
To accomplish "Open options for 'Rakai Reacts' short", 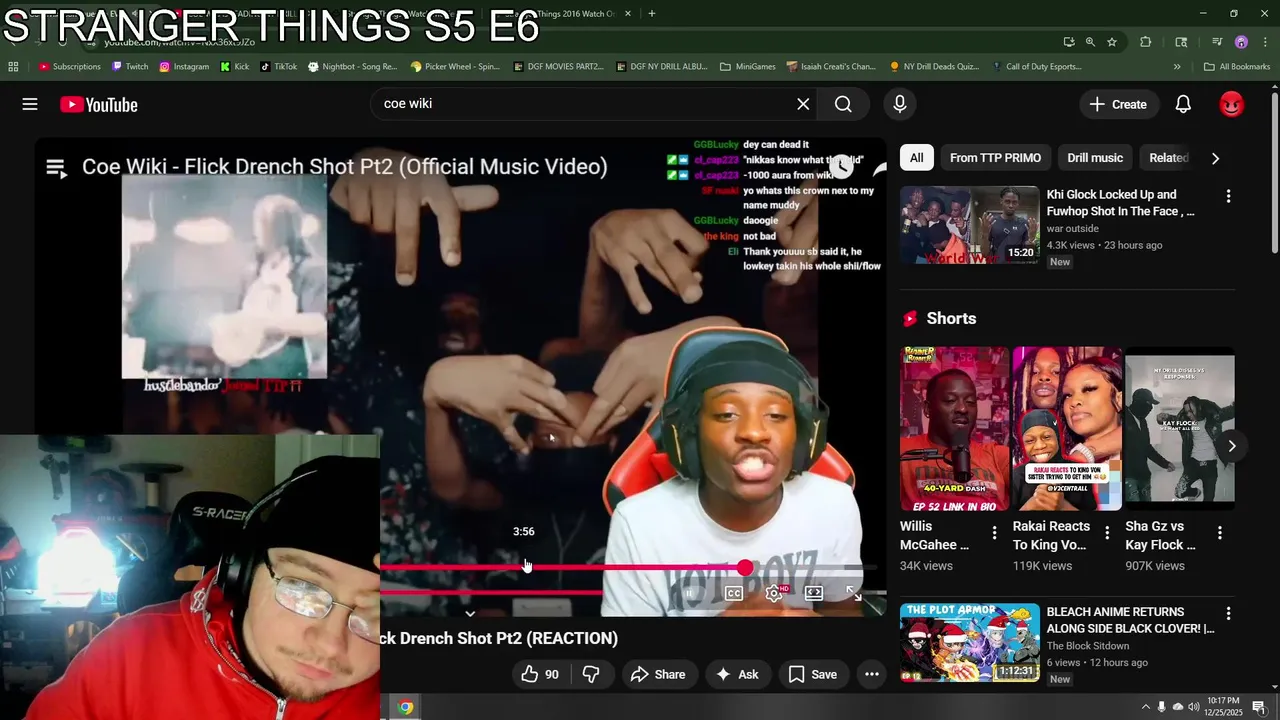I will coord(1106,533).
